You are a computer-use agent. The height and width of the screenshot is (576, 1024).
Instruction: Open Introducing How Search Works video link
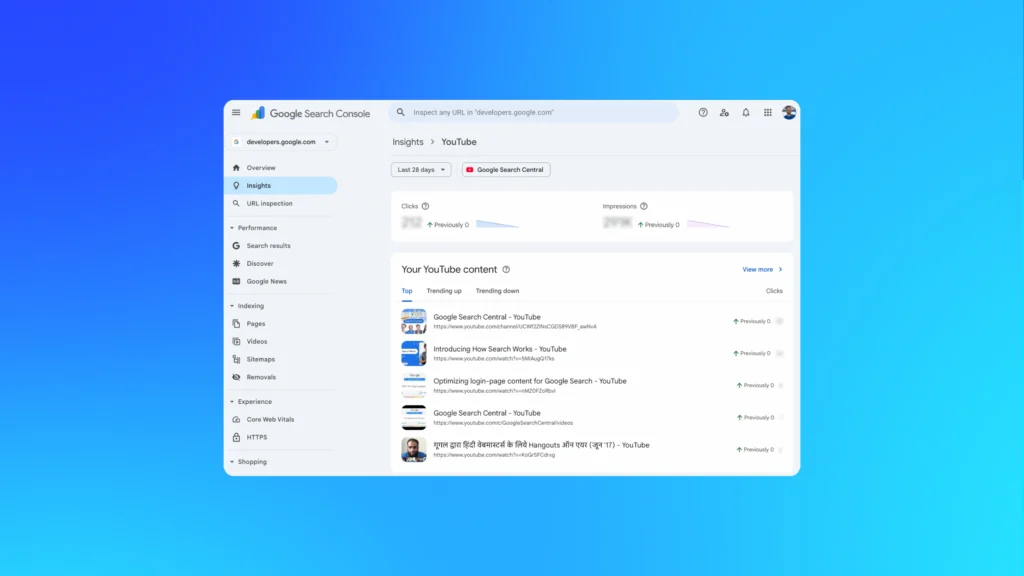click(500, 349)
